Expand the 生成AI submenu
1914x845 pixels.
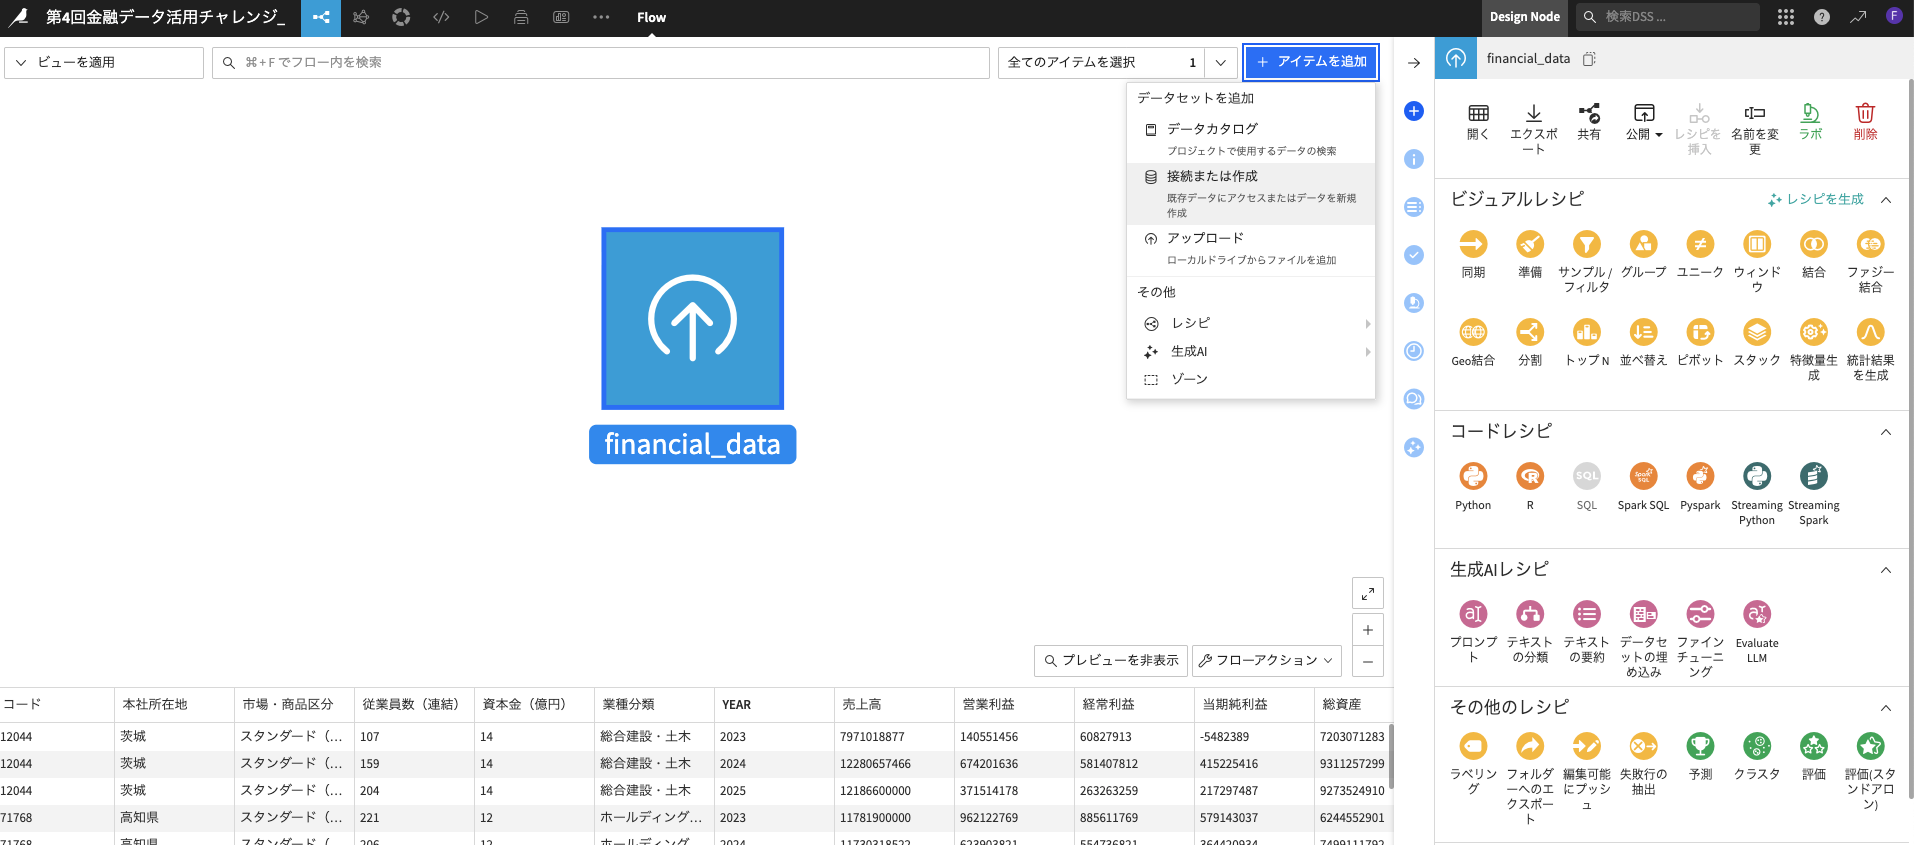pyautogui.click(x=1251, y=351)
